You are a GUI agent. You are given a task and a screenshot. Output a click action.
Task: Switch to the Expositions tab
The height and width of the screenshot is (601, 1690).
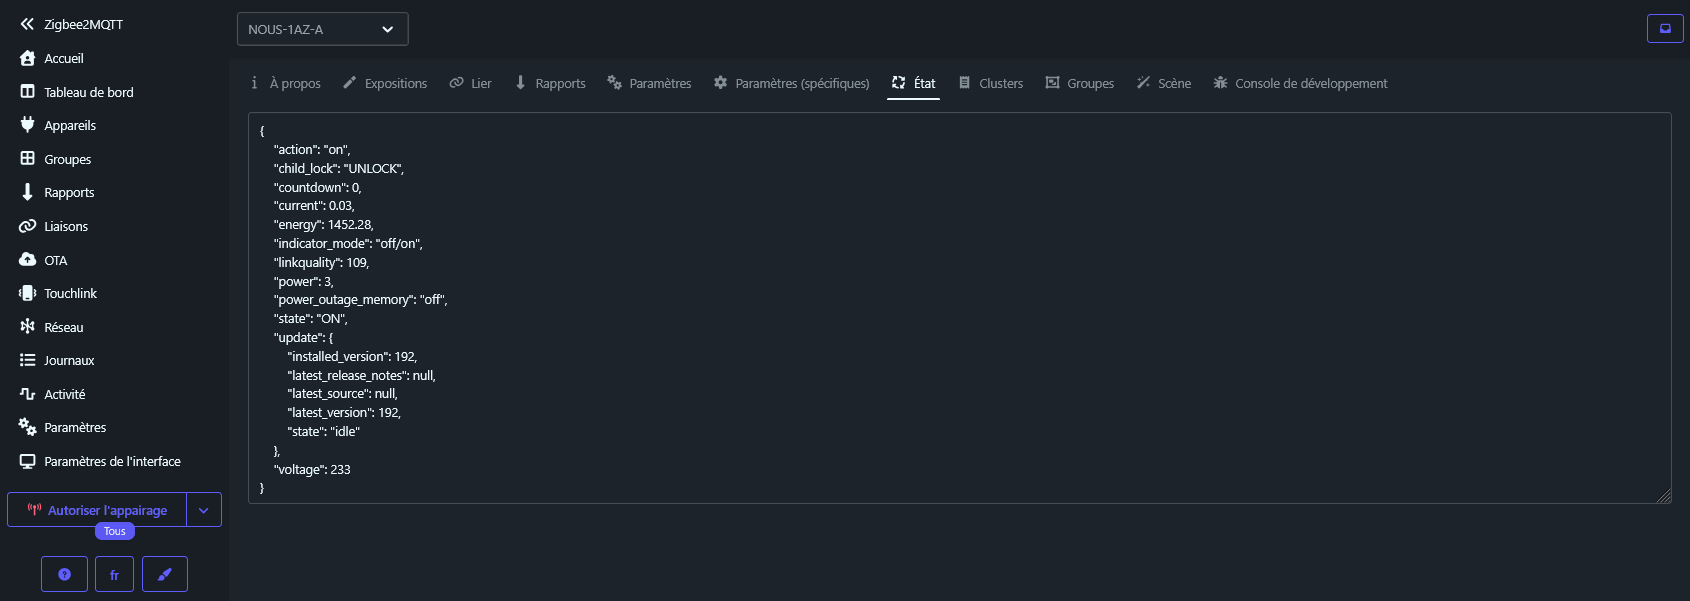click(385, 83)
